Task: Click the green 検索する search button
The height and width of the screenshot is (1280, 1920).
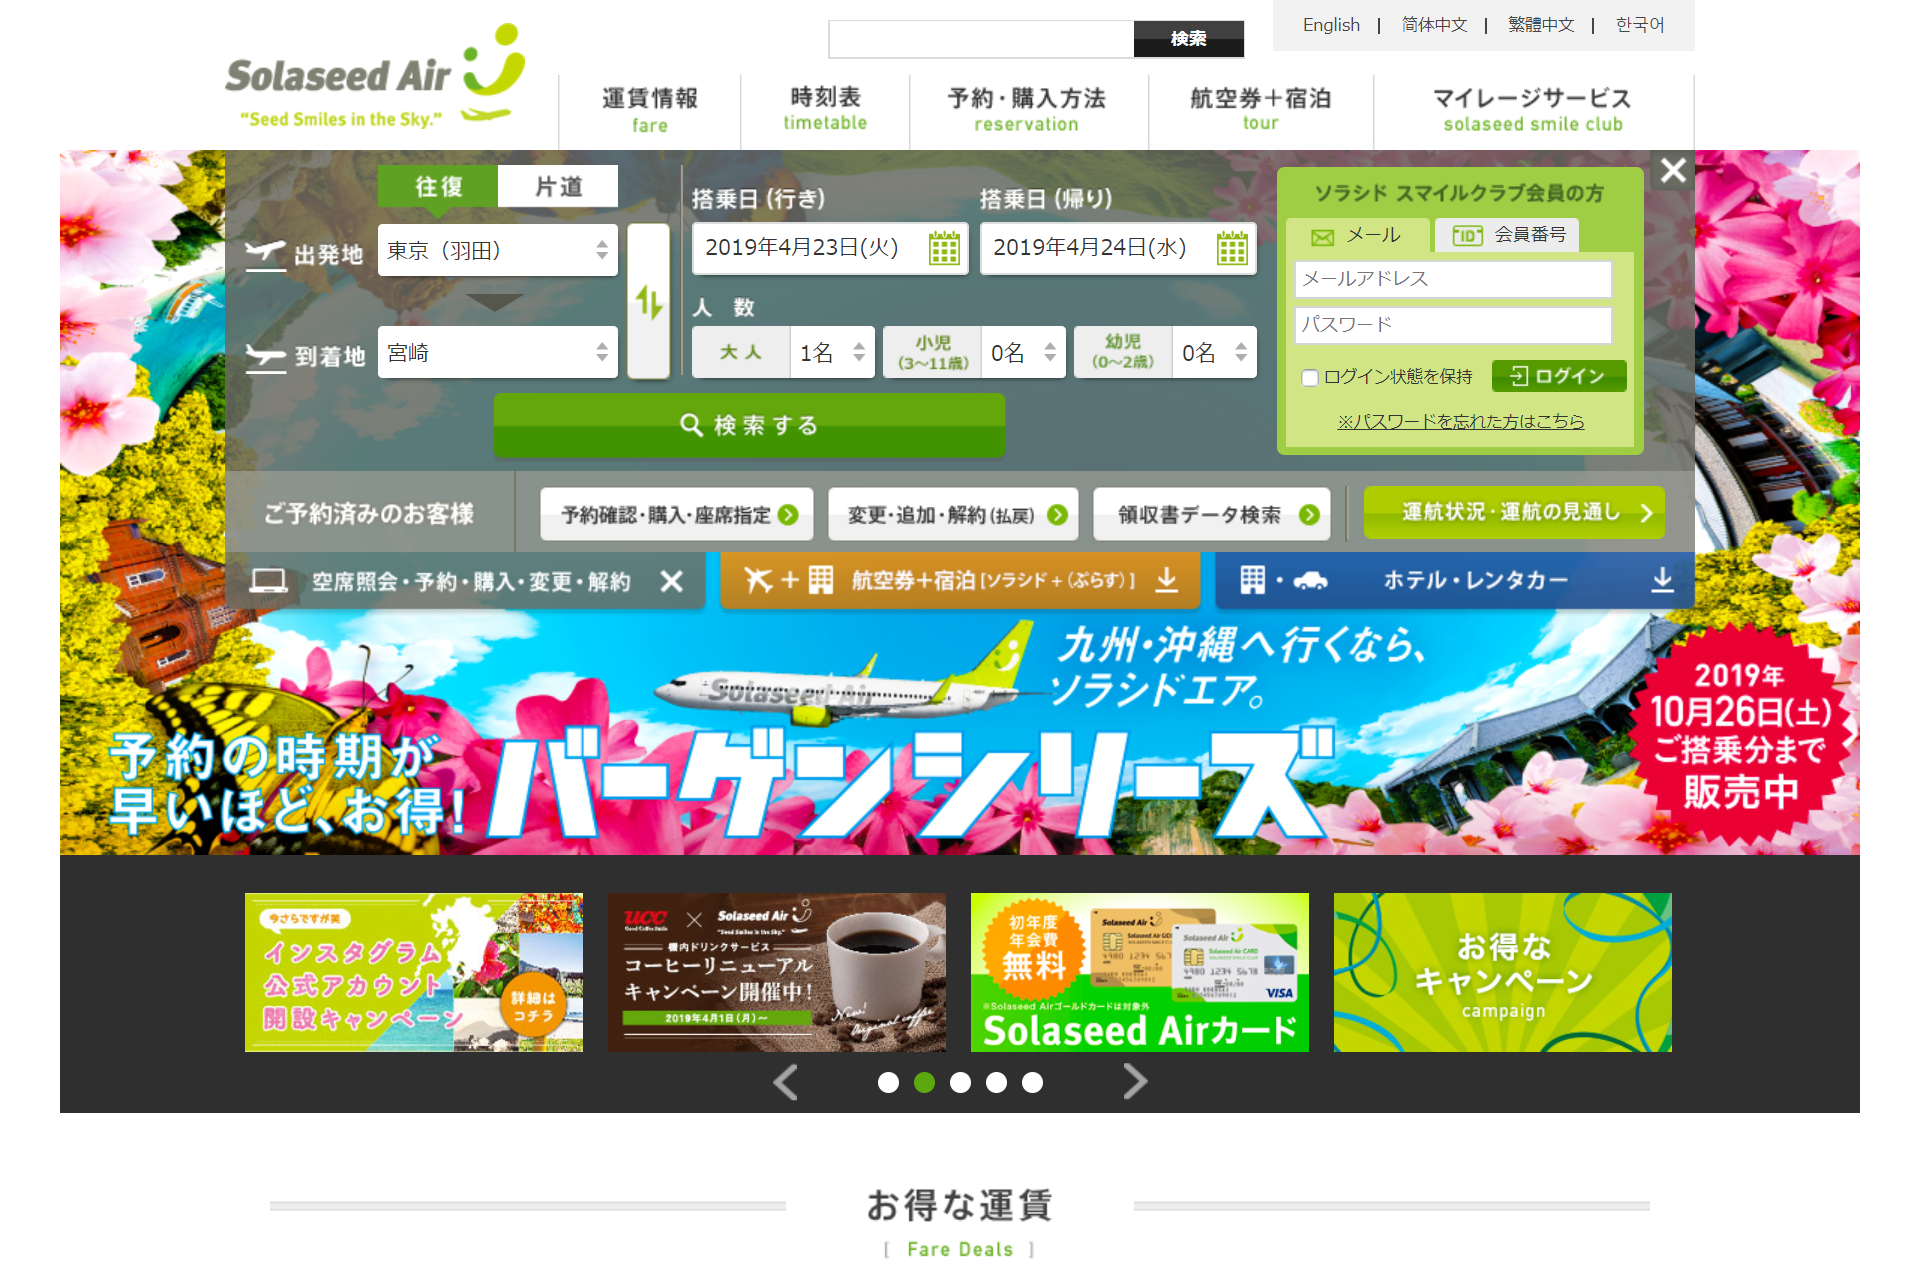Action: [x=749, y=425]
